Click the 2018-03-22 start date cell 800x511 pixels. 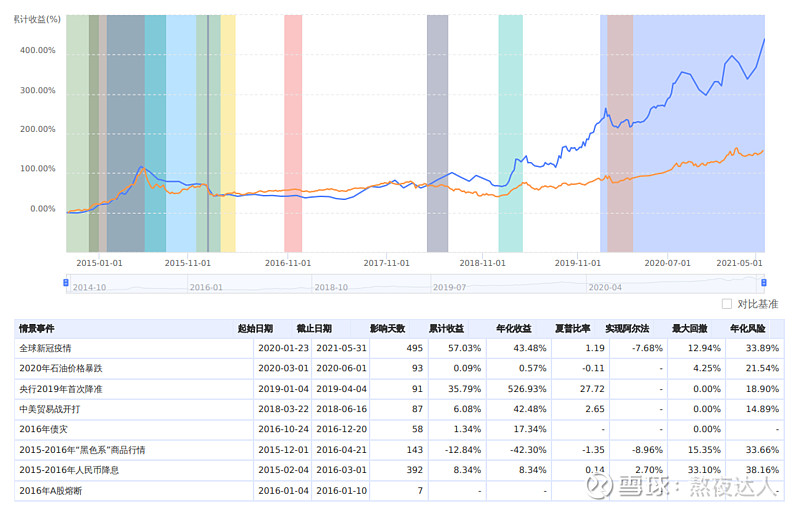point(283,409)
